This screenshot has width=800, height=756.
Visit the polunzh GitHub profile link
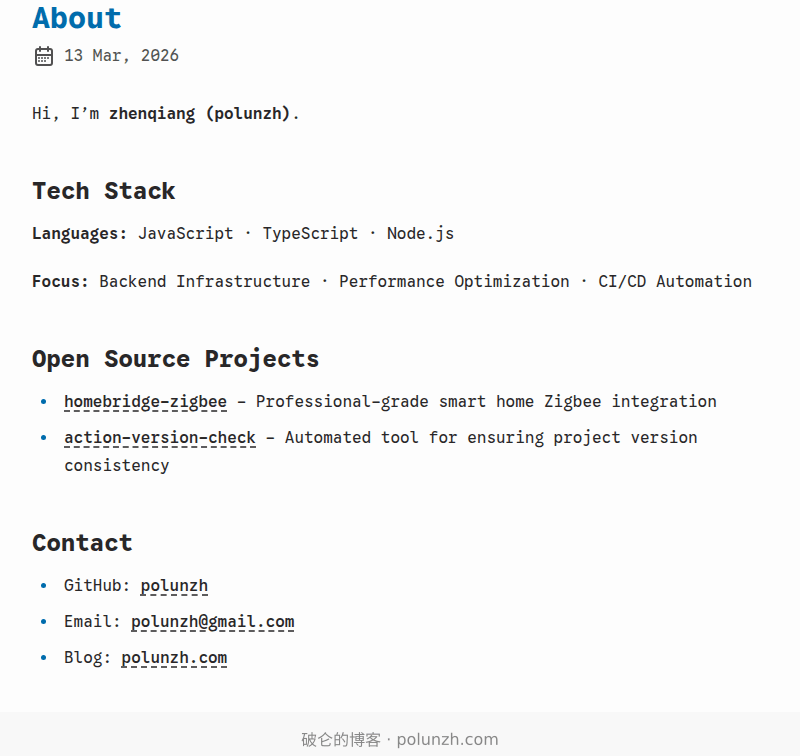(174, 586)
